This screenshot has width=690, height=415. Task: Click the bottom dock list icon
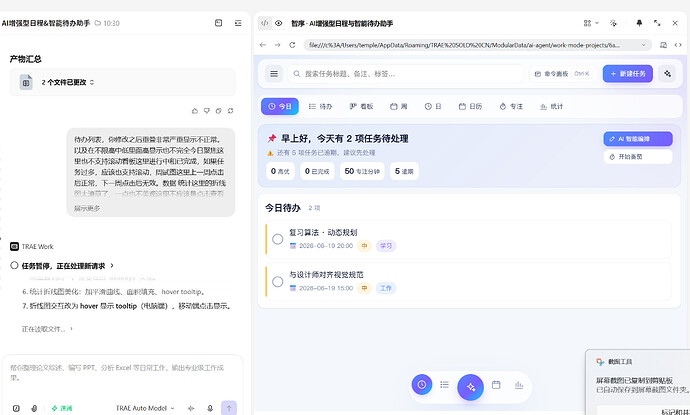(x=444, y=385)
